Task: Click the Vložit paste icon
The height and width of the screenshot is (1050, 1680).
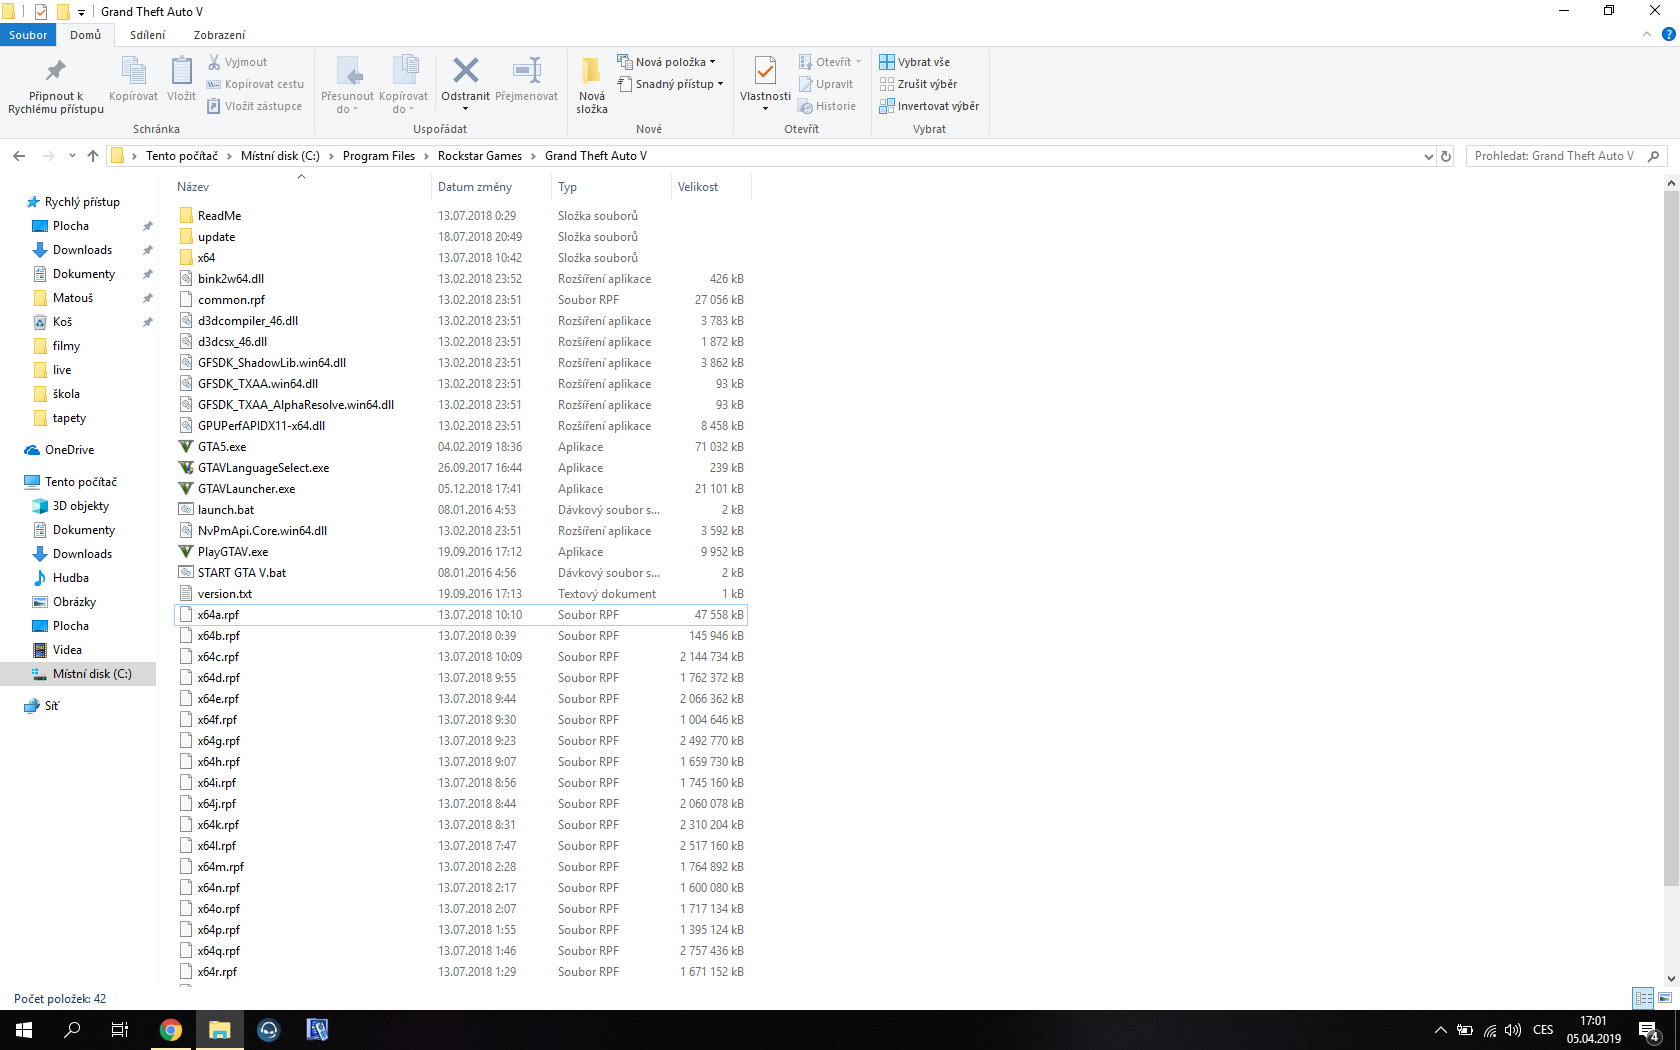Action: pos(181,79)
